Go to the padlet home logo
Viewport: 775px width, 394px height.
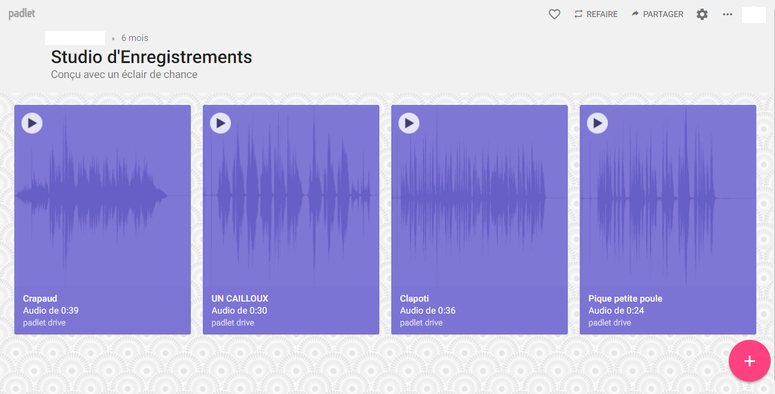coord(22,13)
